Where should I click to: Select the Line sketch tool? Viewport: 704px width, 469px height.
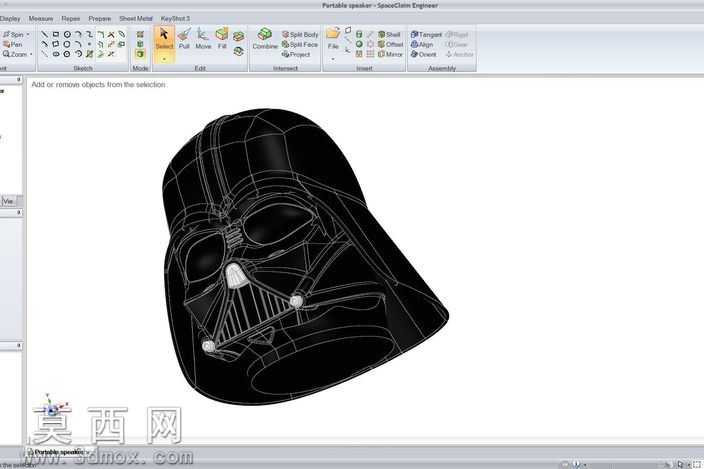click(44, 34)
